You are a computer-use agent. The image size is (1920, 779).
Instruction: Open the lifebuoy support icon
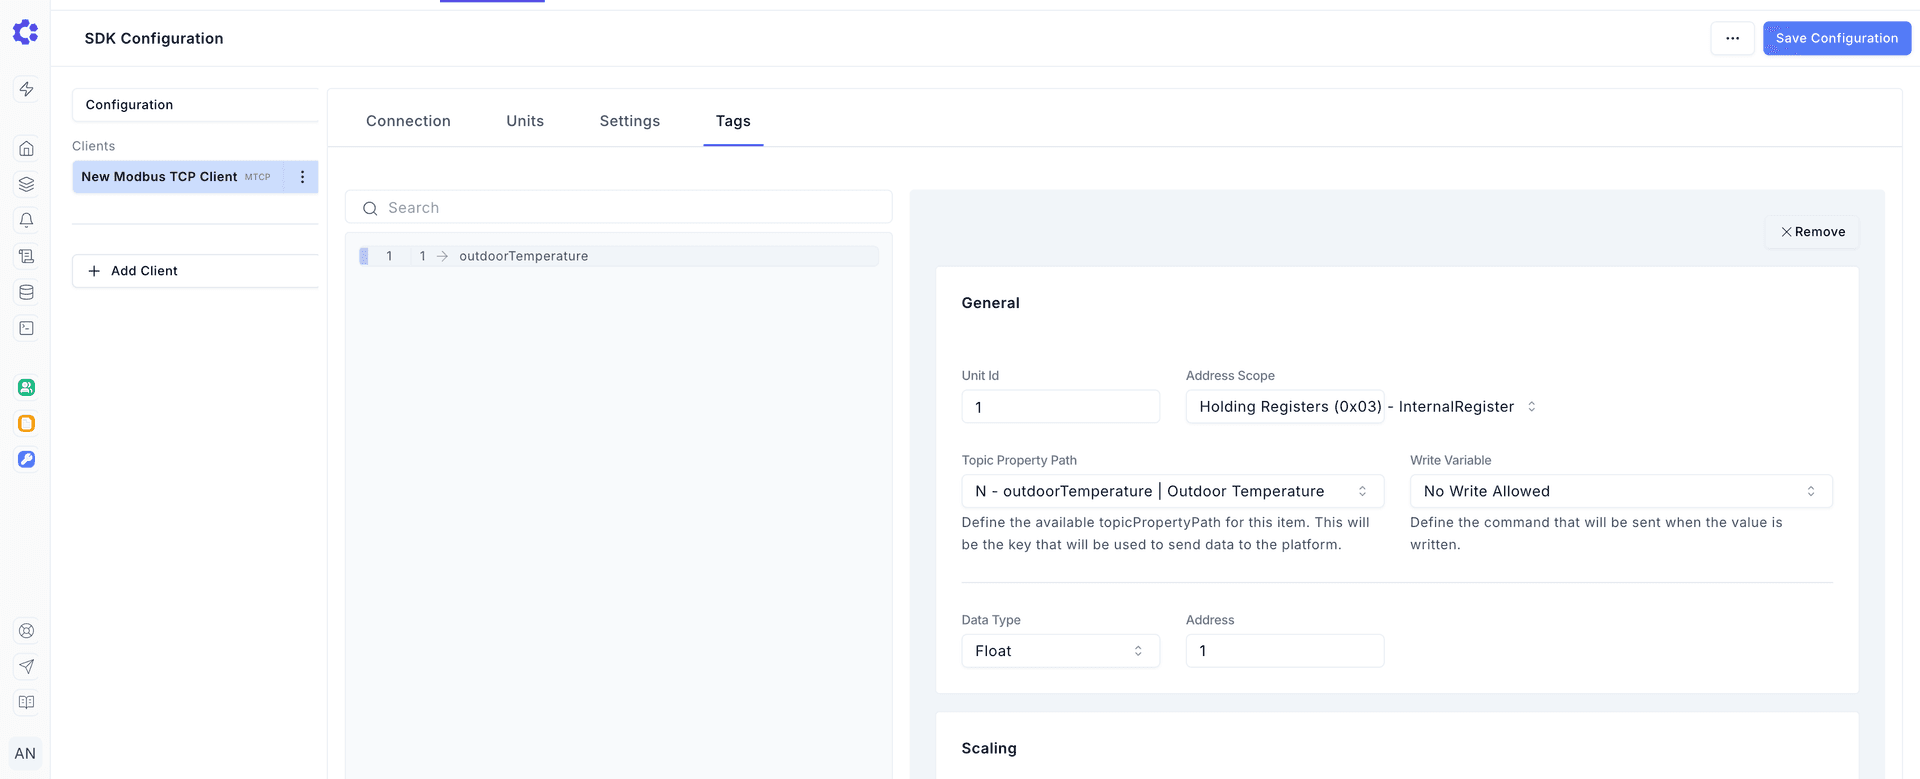click(x=27, y=631)
